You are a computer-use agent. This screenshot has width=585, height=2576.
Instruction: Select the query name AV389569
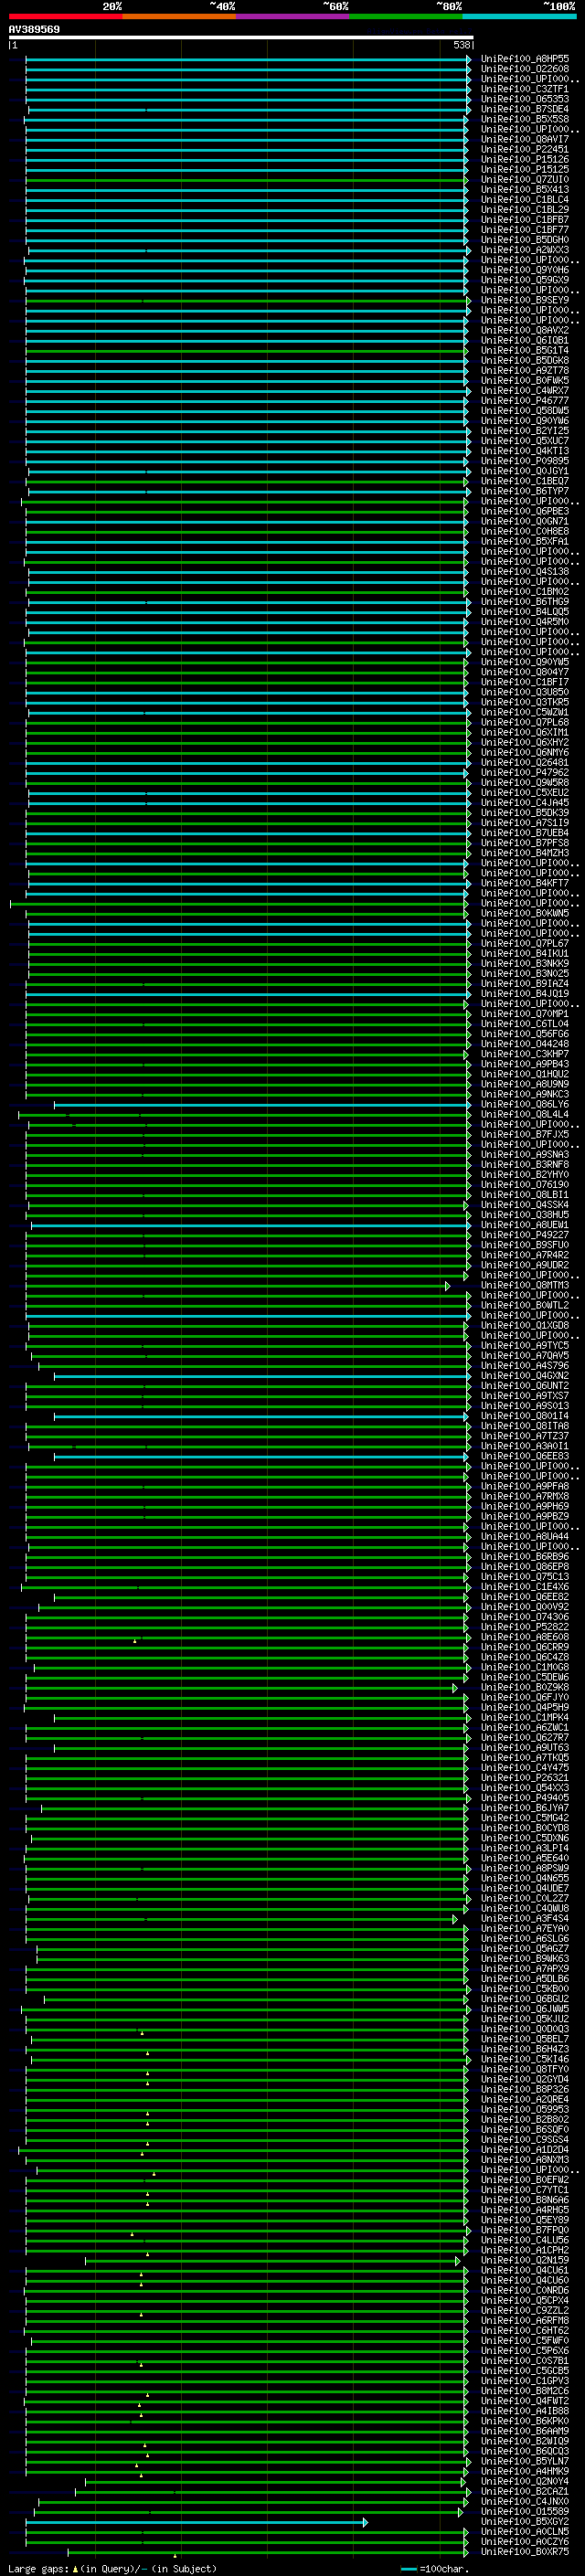pos(34,29)
